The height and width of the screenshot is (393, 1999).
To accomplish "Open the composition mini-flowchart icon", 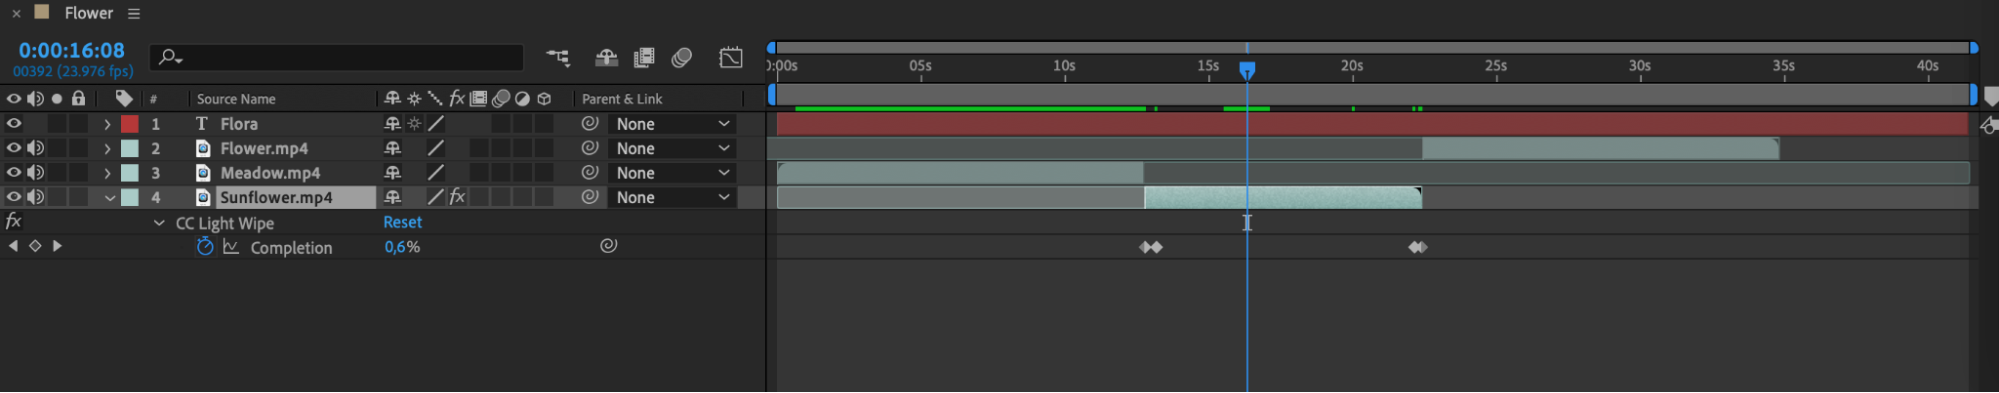I will pos(558,58).
